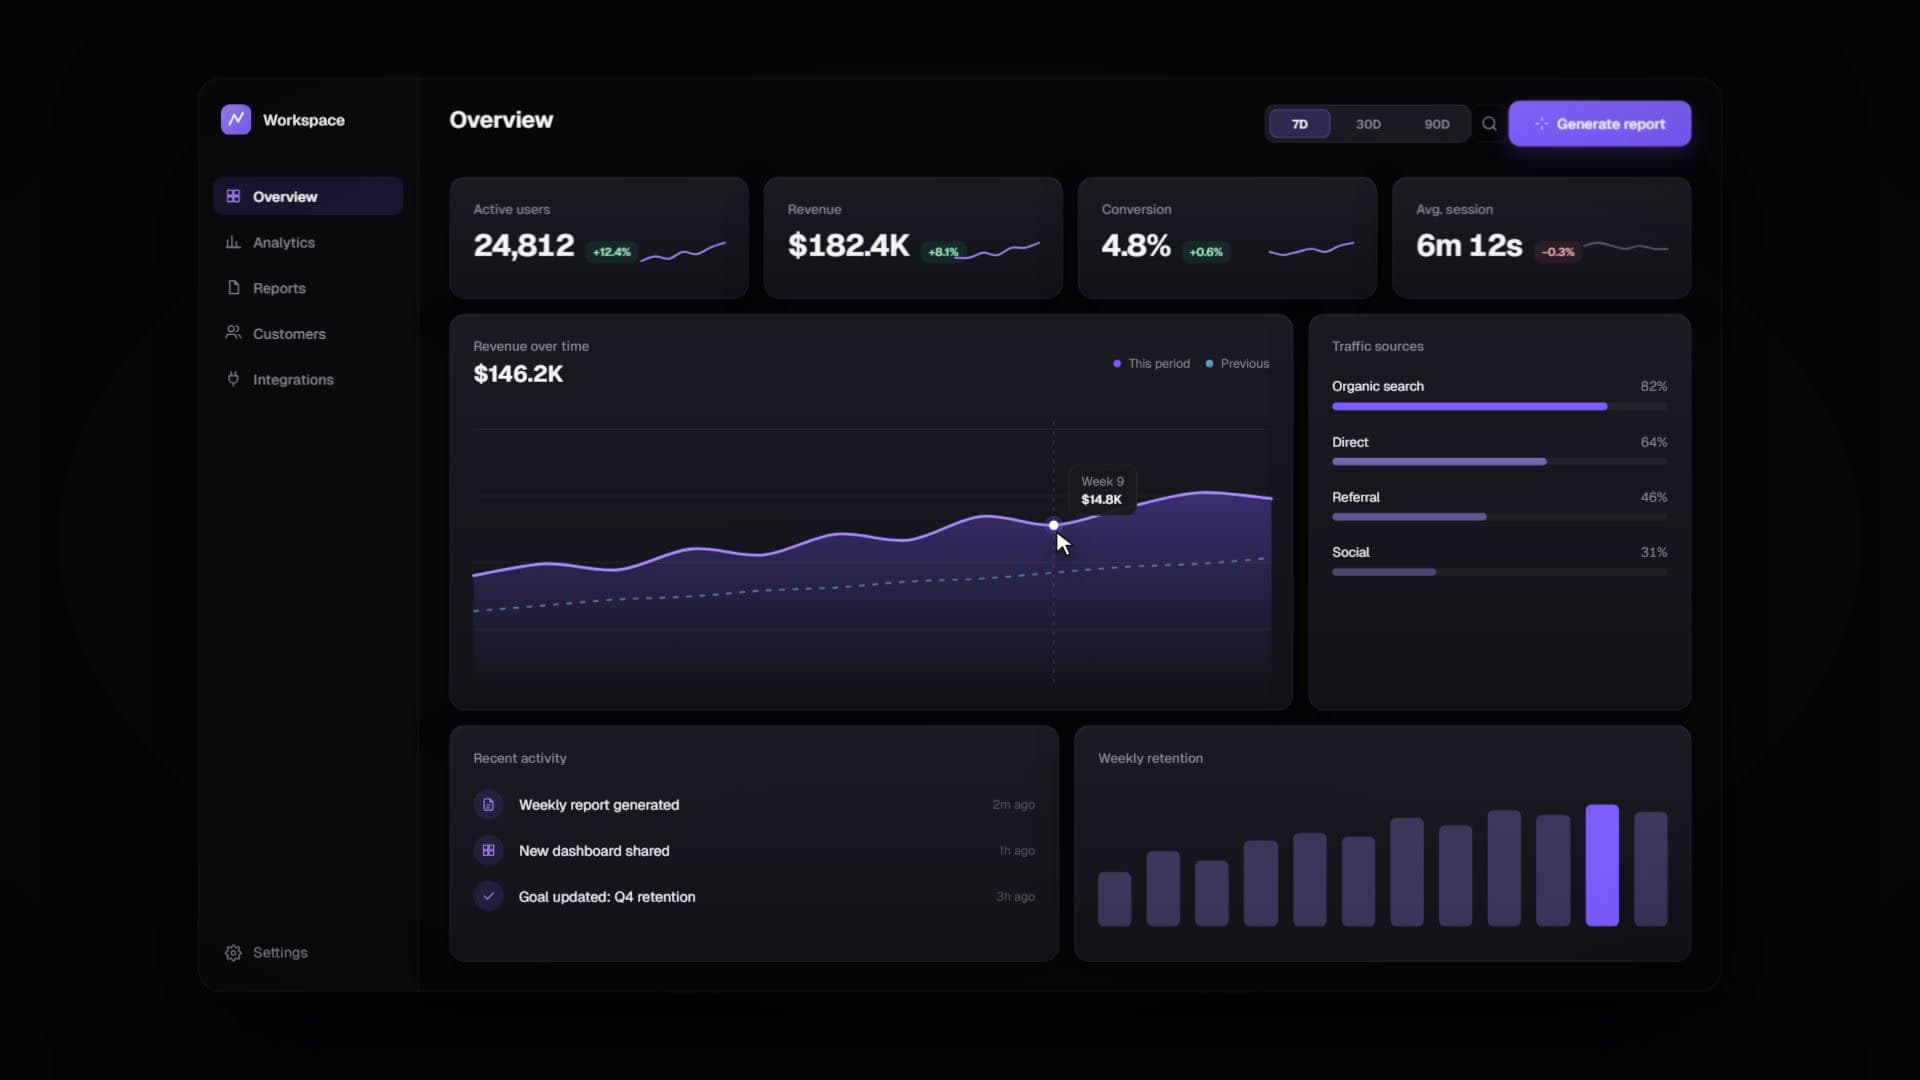
Task: Click the +12.4% badge on Active users
Action: click(611, 252)
